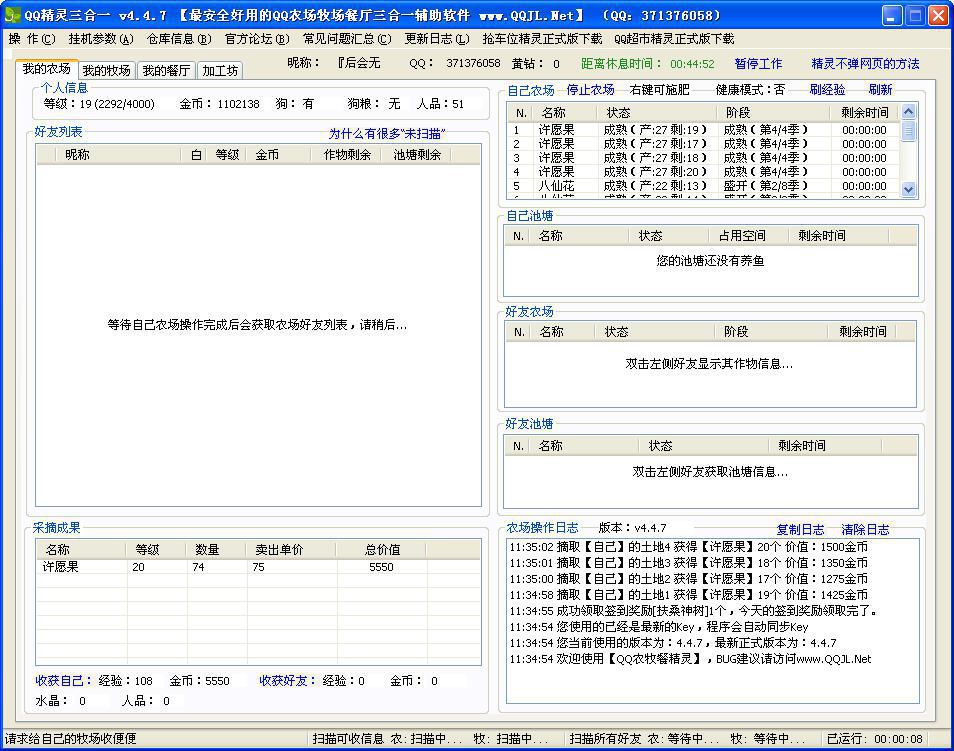Open the 常见问题汇总(C) menu
The width and height of the screenshot is (954, 751).
pos(347,39)
